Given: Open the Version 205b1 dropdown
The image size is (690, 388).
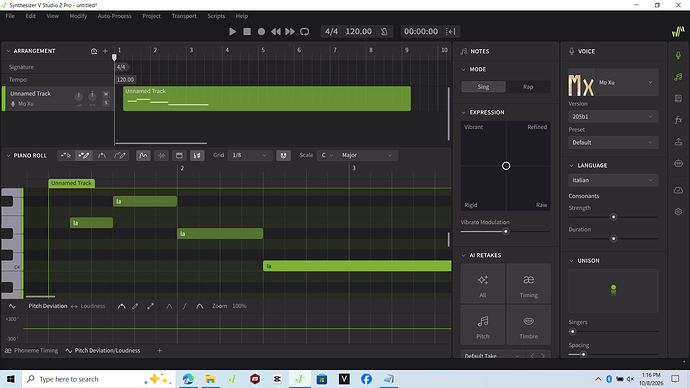Looking at the screenshot, I should [613, 117].
